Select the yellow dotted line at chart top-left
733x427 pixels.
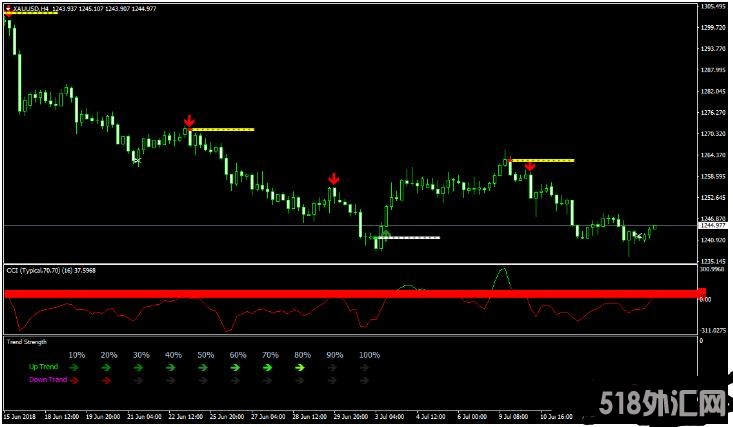31,13
